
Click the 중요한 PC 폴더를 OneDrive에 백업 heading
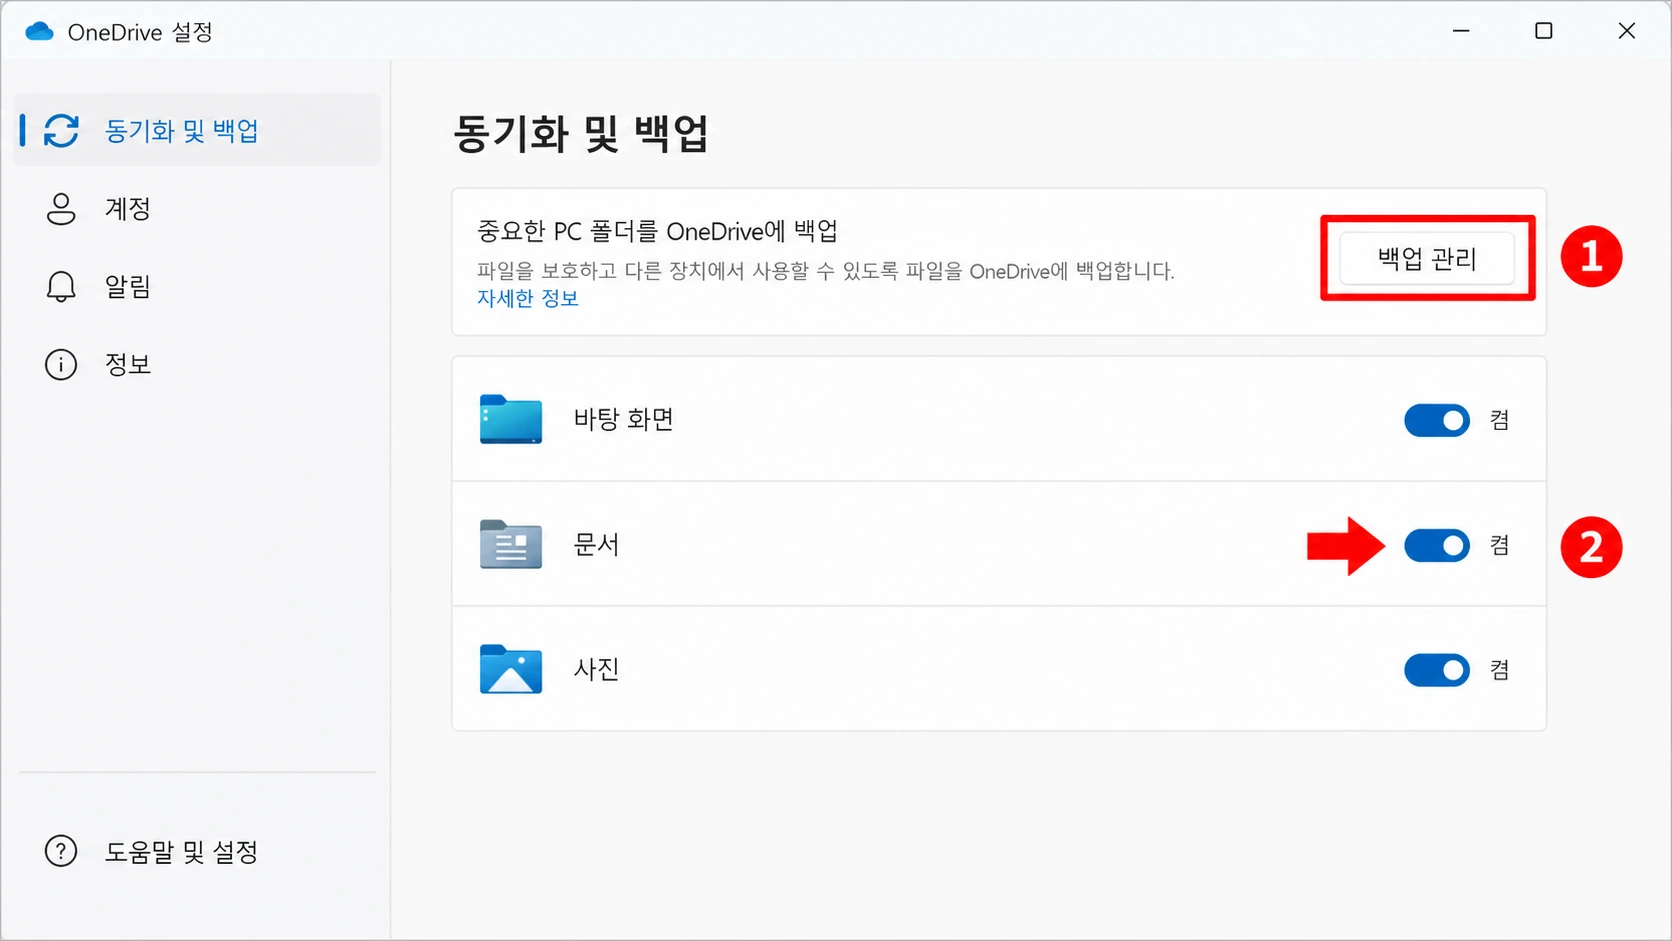point(657,231)
